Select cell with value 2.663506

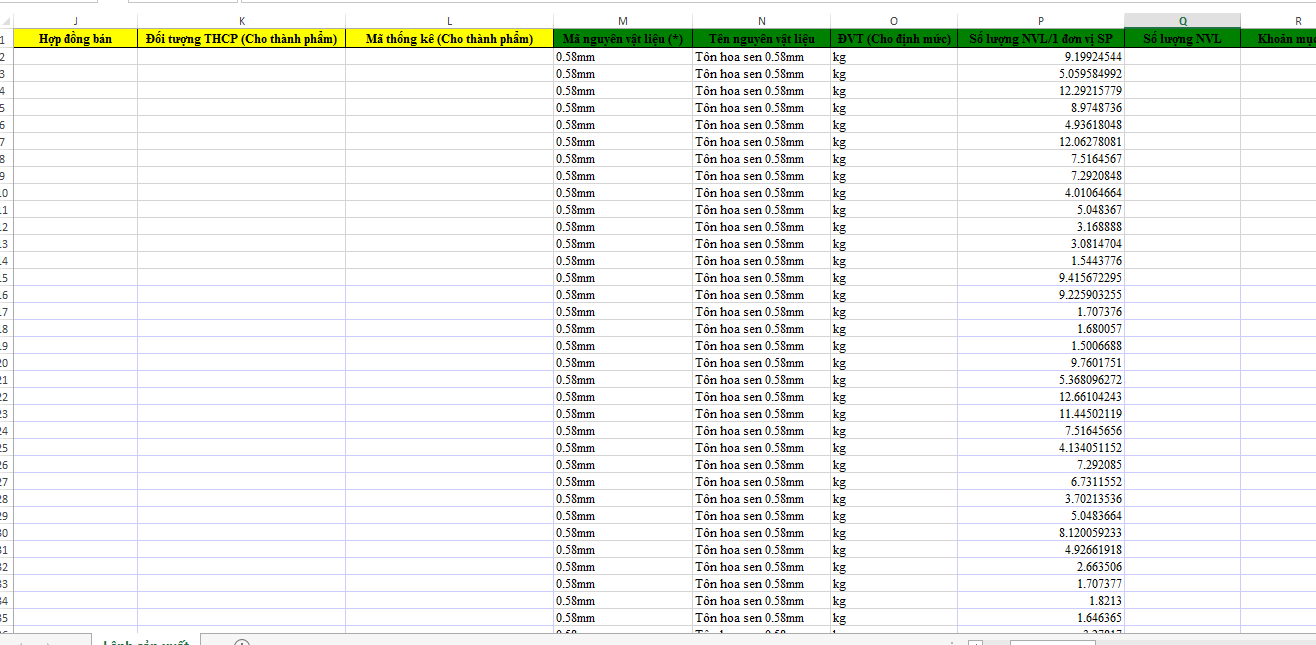click(x=1041, y=567)
